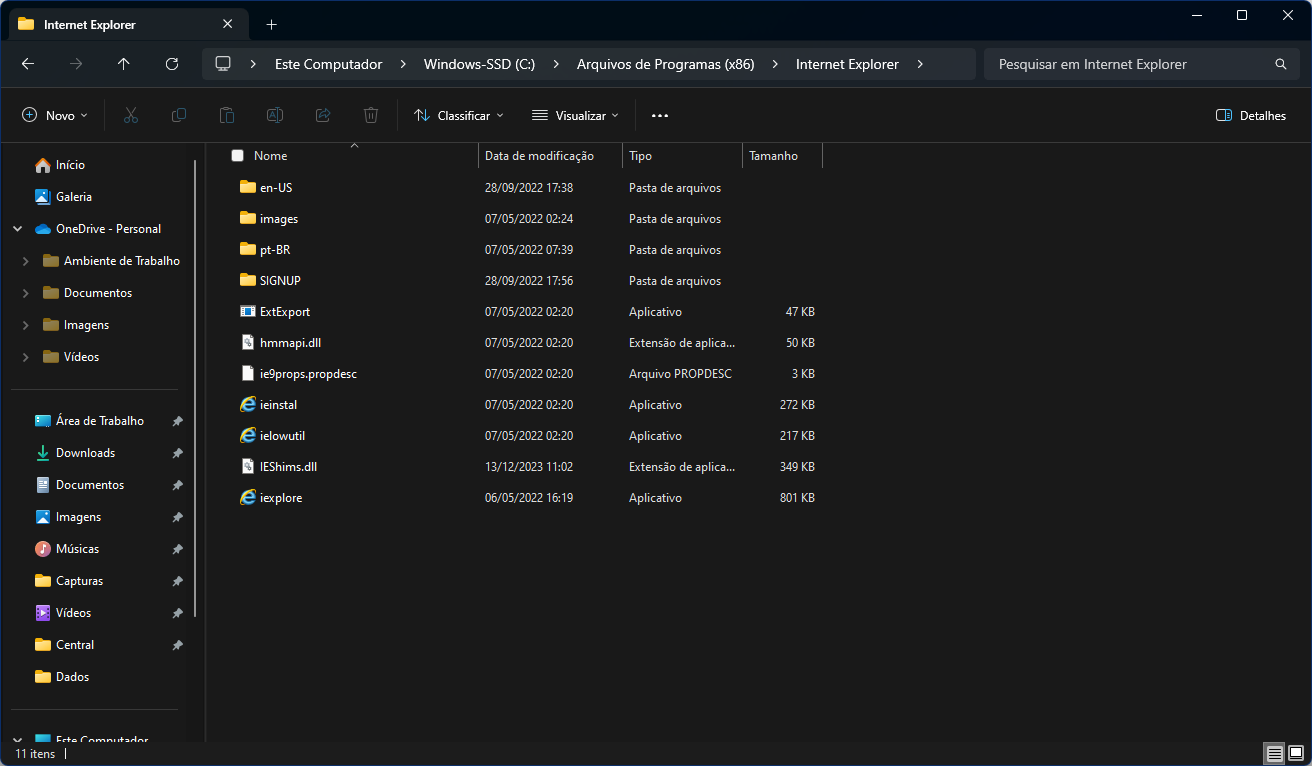Screen dimensions: 1312x766
Task: Expand the Ambiente de Trabalho node
Action: (x=26, y=261)
